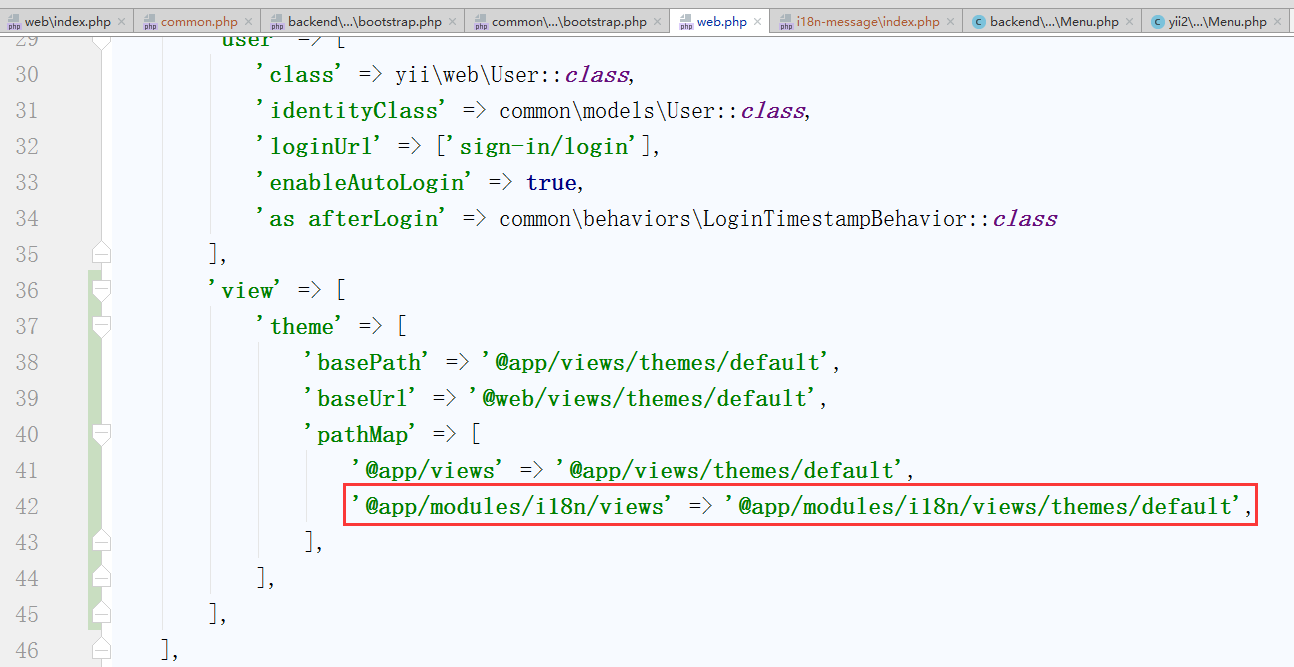Close the web\index.php tab

tap(122, 21)
